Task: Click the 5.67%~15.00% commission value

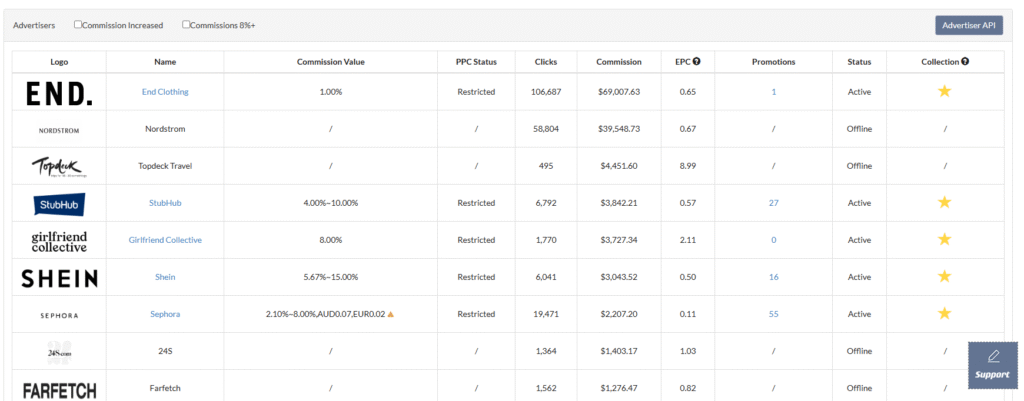Action: coord(331,277)
